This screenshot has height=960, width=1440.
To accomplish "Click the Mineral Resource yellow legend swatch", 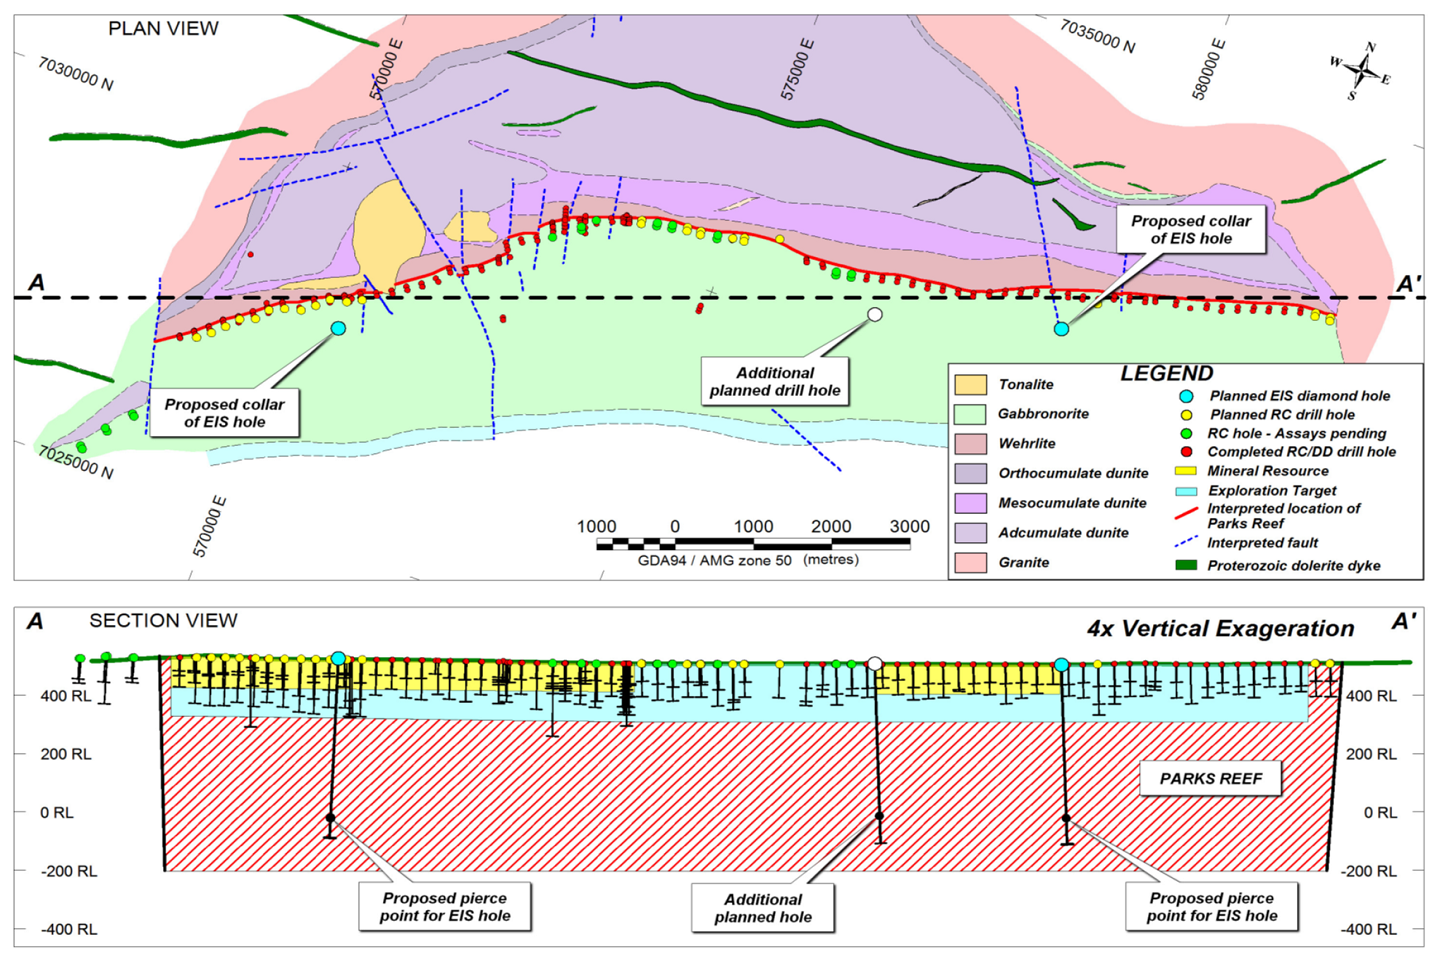I will pyautogui.click(x=1186, y=471).
